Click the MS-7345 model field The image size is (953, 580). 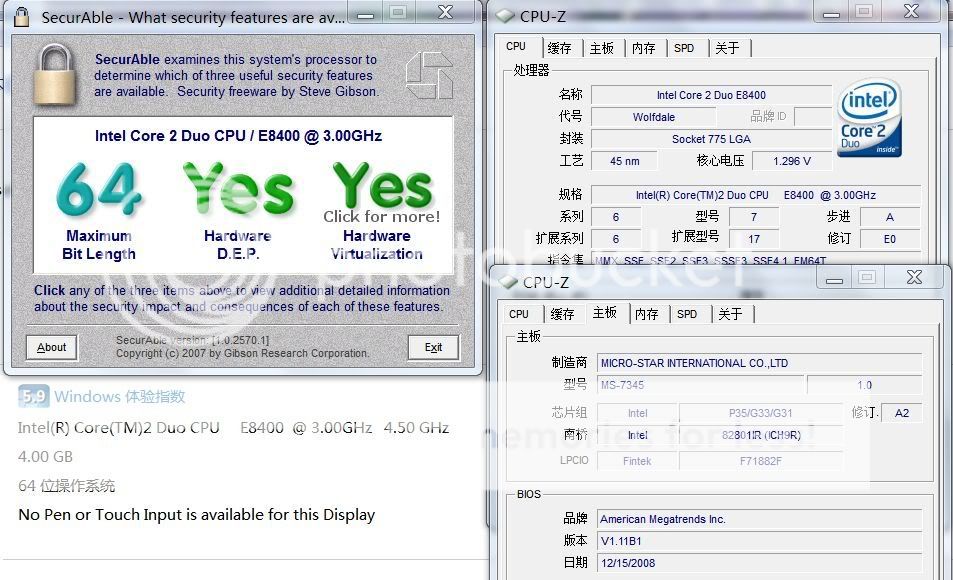tap(700, 385)
